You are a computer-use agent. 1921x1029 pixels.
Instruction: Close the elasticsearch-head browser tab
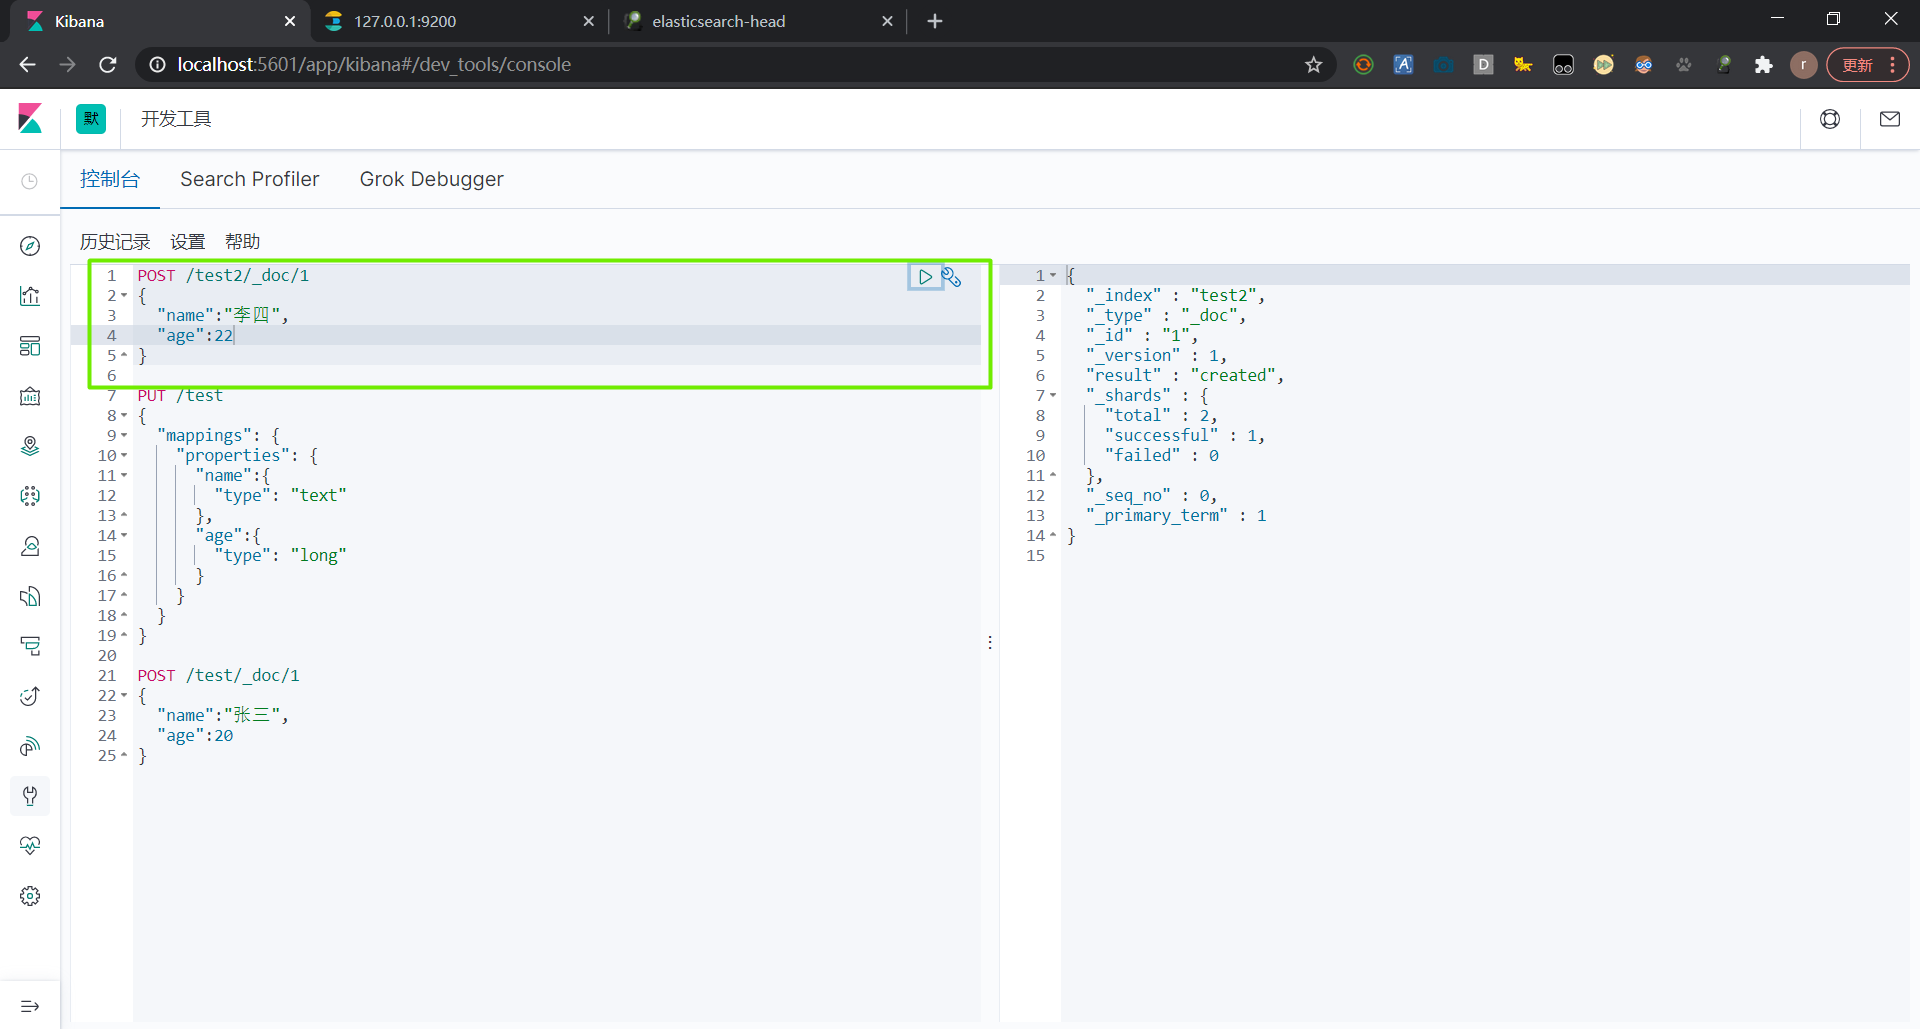click(x=887, y=21)
